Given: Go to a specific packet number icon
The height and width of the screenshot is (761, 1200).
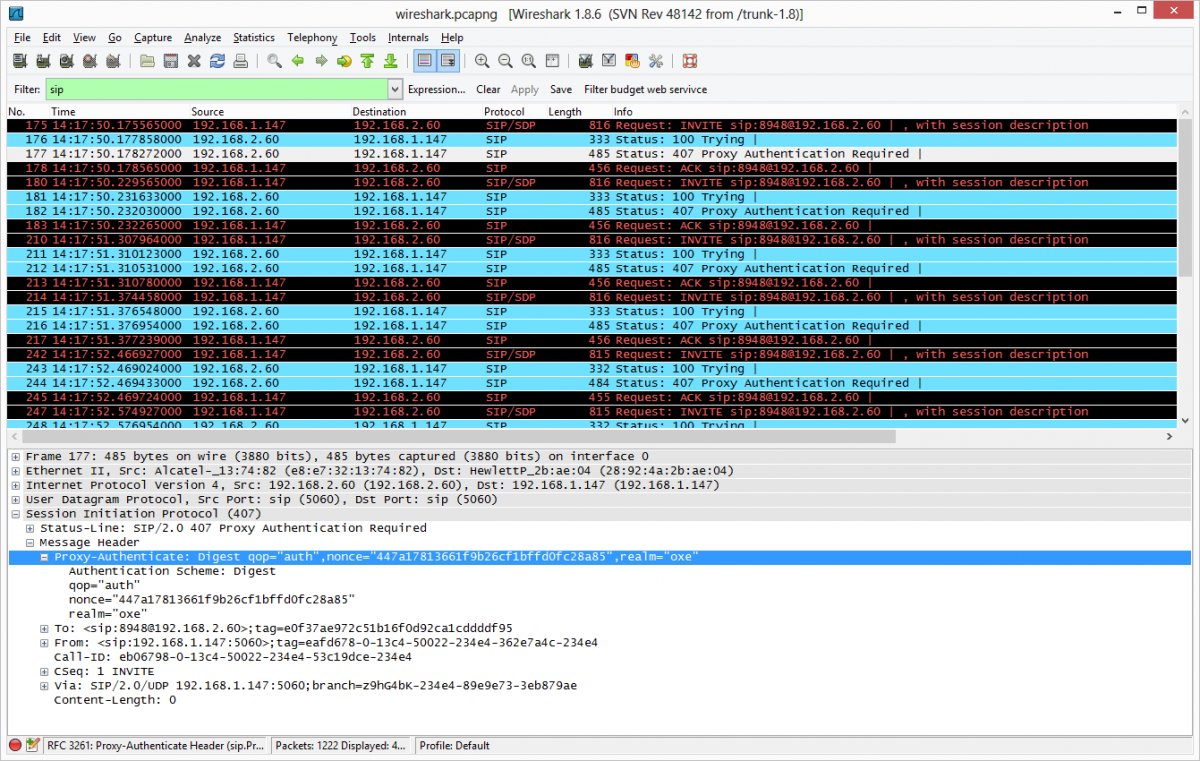Looking at the screenshot, I should coord(344,61).
